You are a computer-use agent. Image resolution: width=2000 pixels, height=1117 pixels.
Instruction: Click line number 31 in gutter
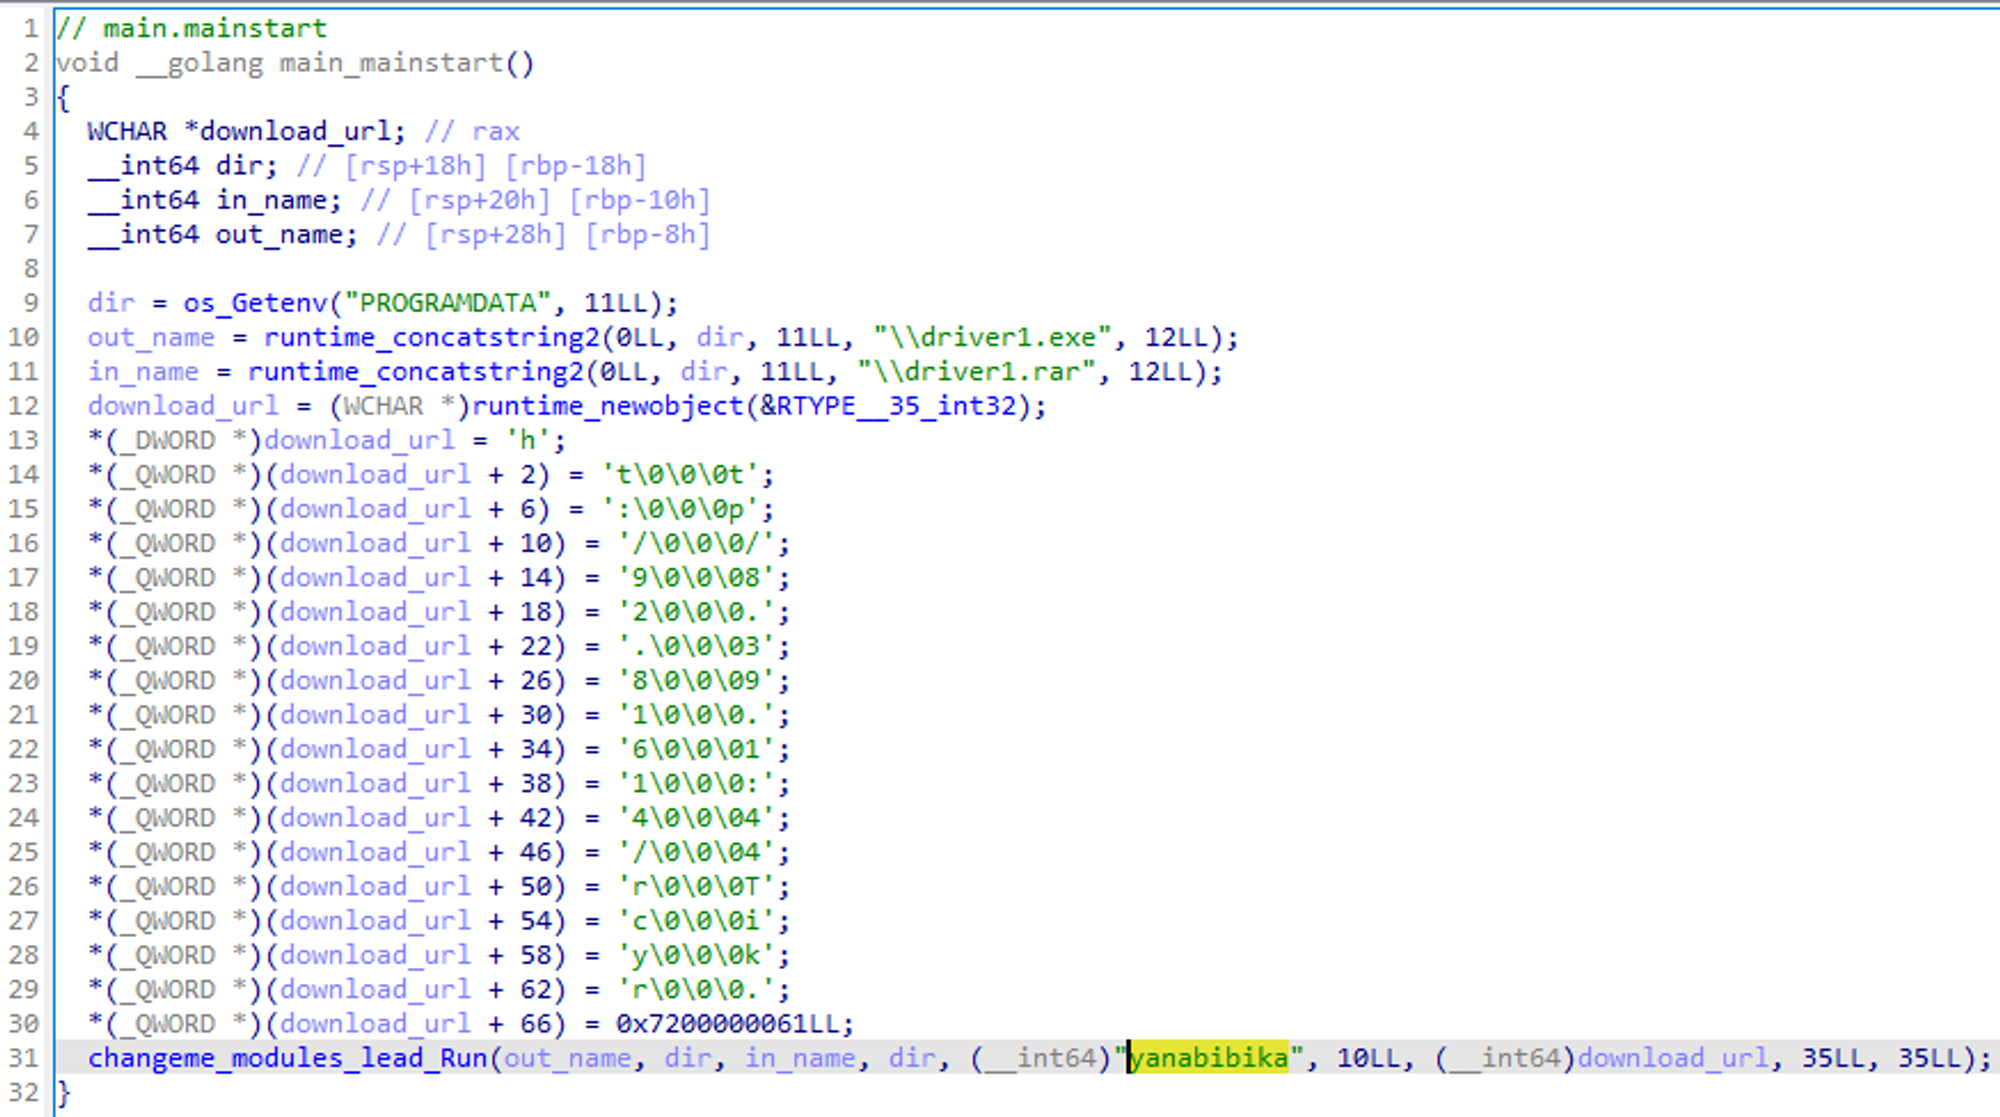24,1058
